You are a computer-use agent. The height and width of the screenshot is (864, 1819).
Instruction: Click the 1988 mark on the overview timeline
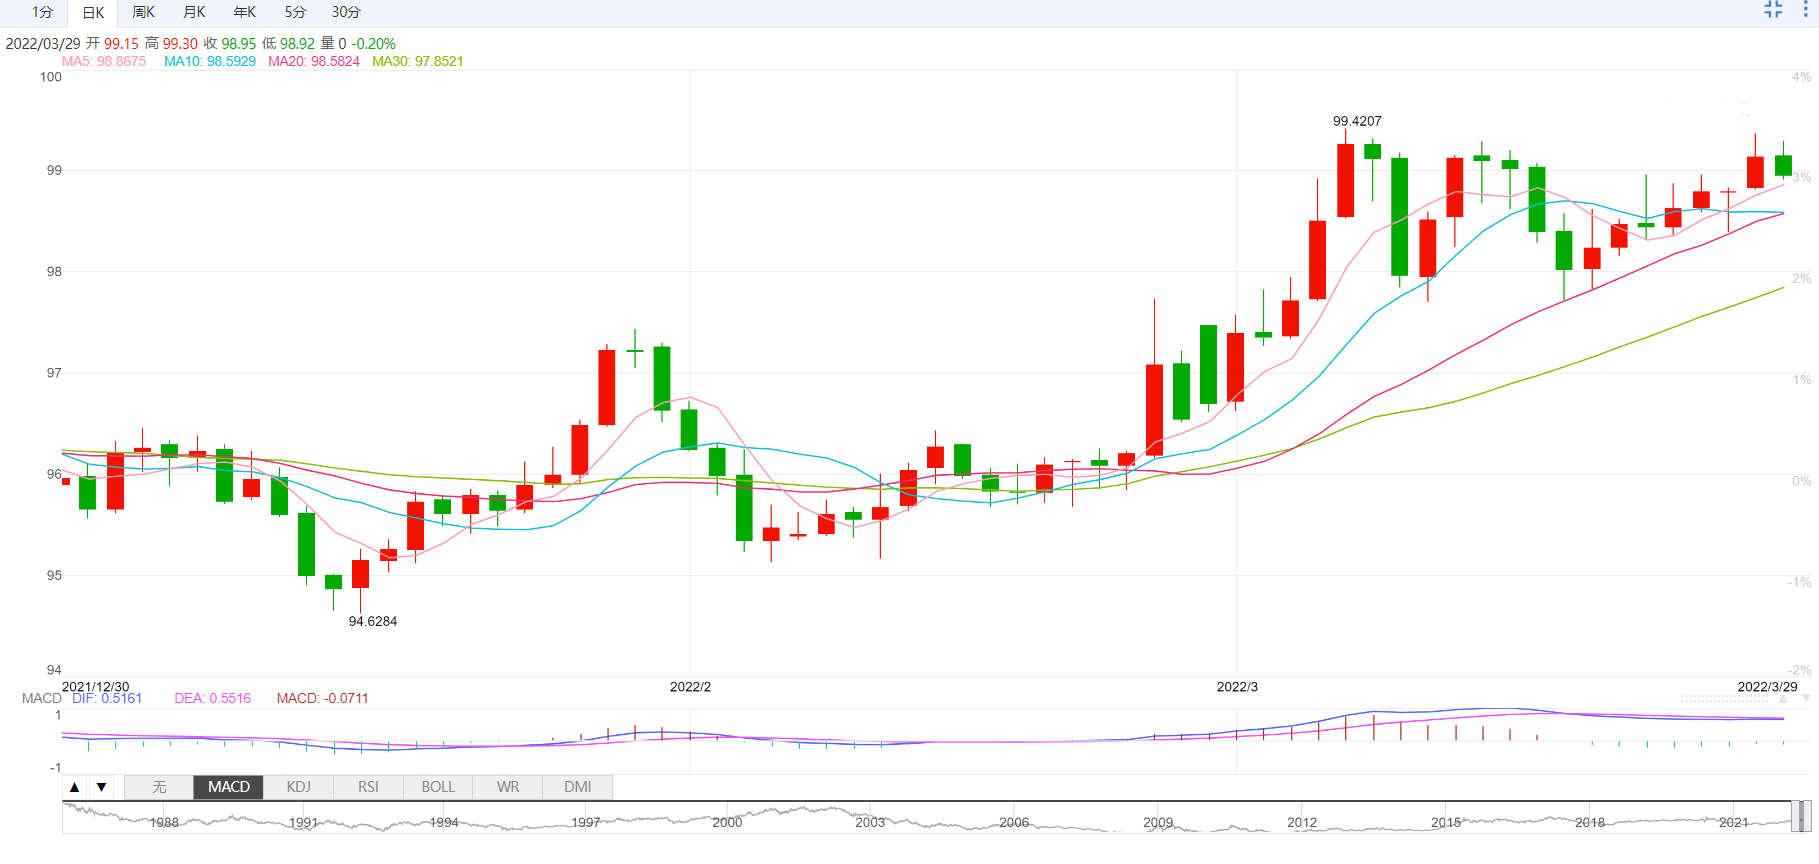[x=164, y=822]
